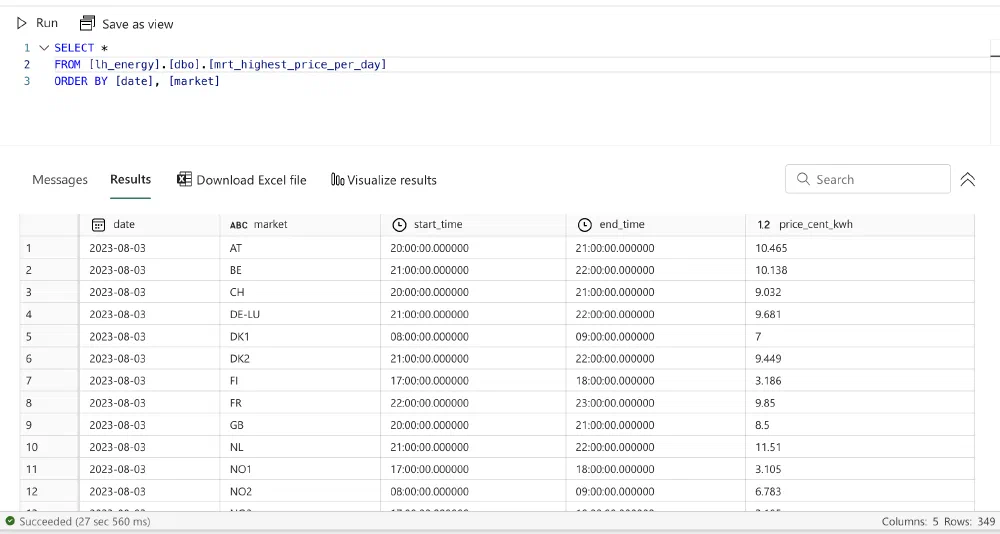The height and width of the screenshot is (534, 1000).
Task: Collapse the SELECT statement code fold
Action: [x=44, y=48]
